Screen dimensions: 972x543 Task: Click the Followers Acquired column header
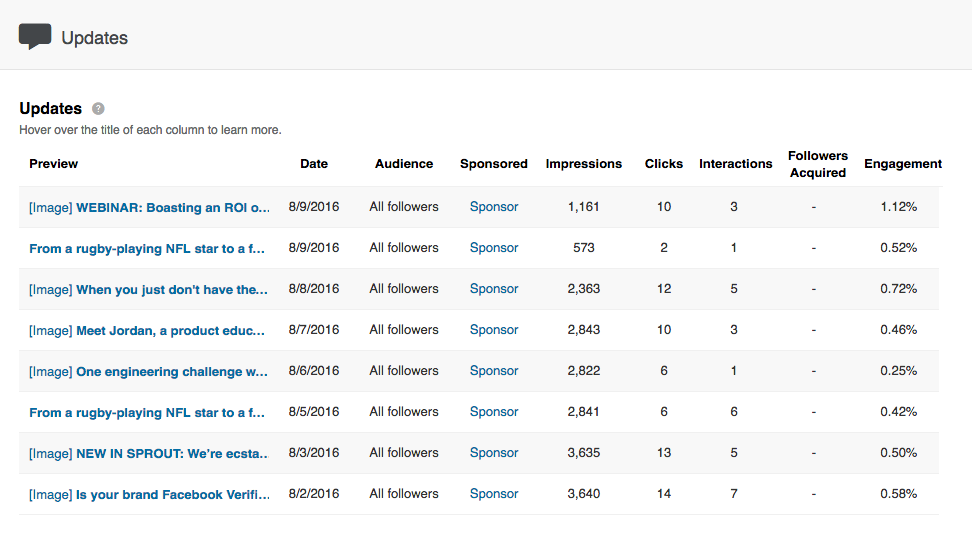tap(817, 164)
